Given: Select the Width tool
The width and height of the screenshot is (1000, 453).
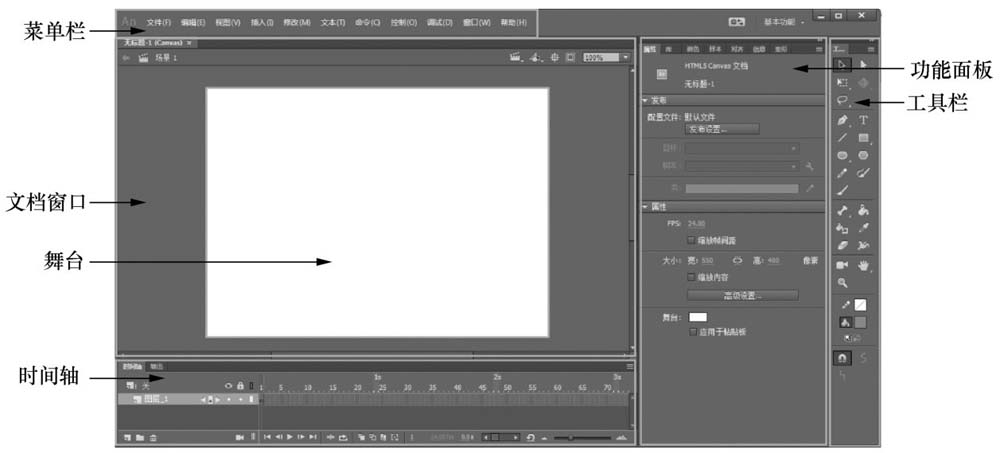Looking at the screenshot, I should pyautogui.click(x=864, y=245).
